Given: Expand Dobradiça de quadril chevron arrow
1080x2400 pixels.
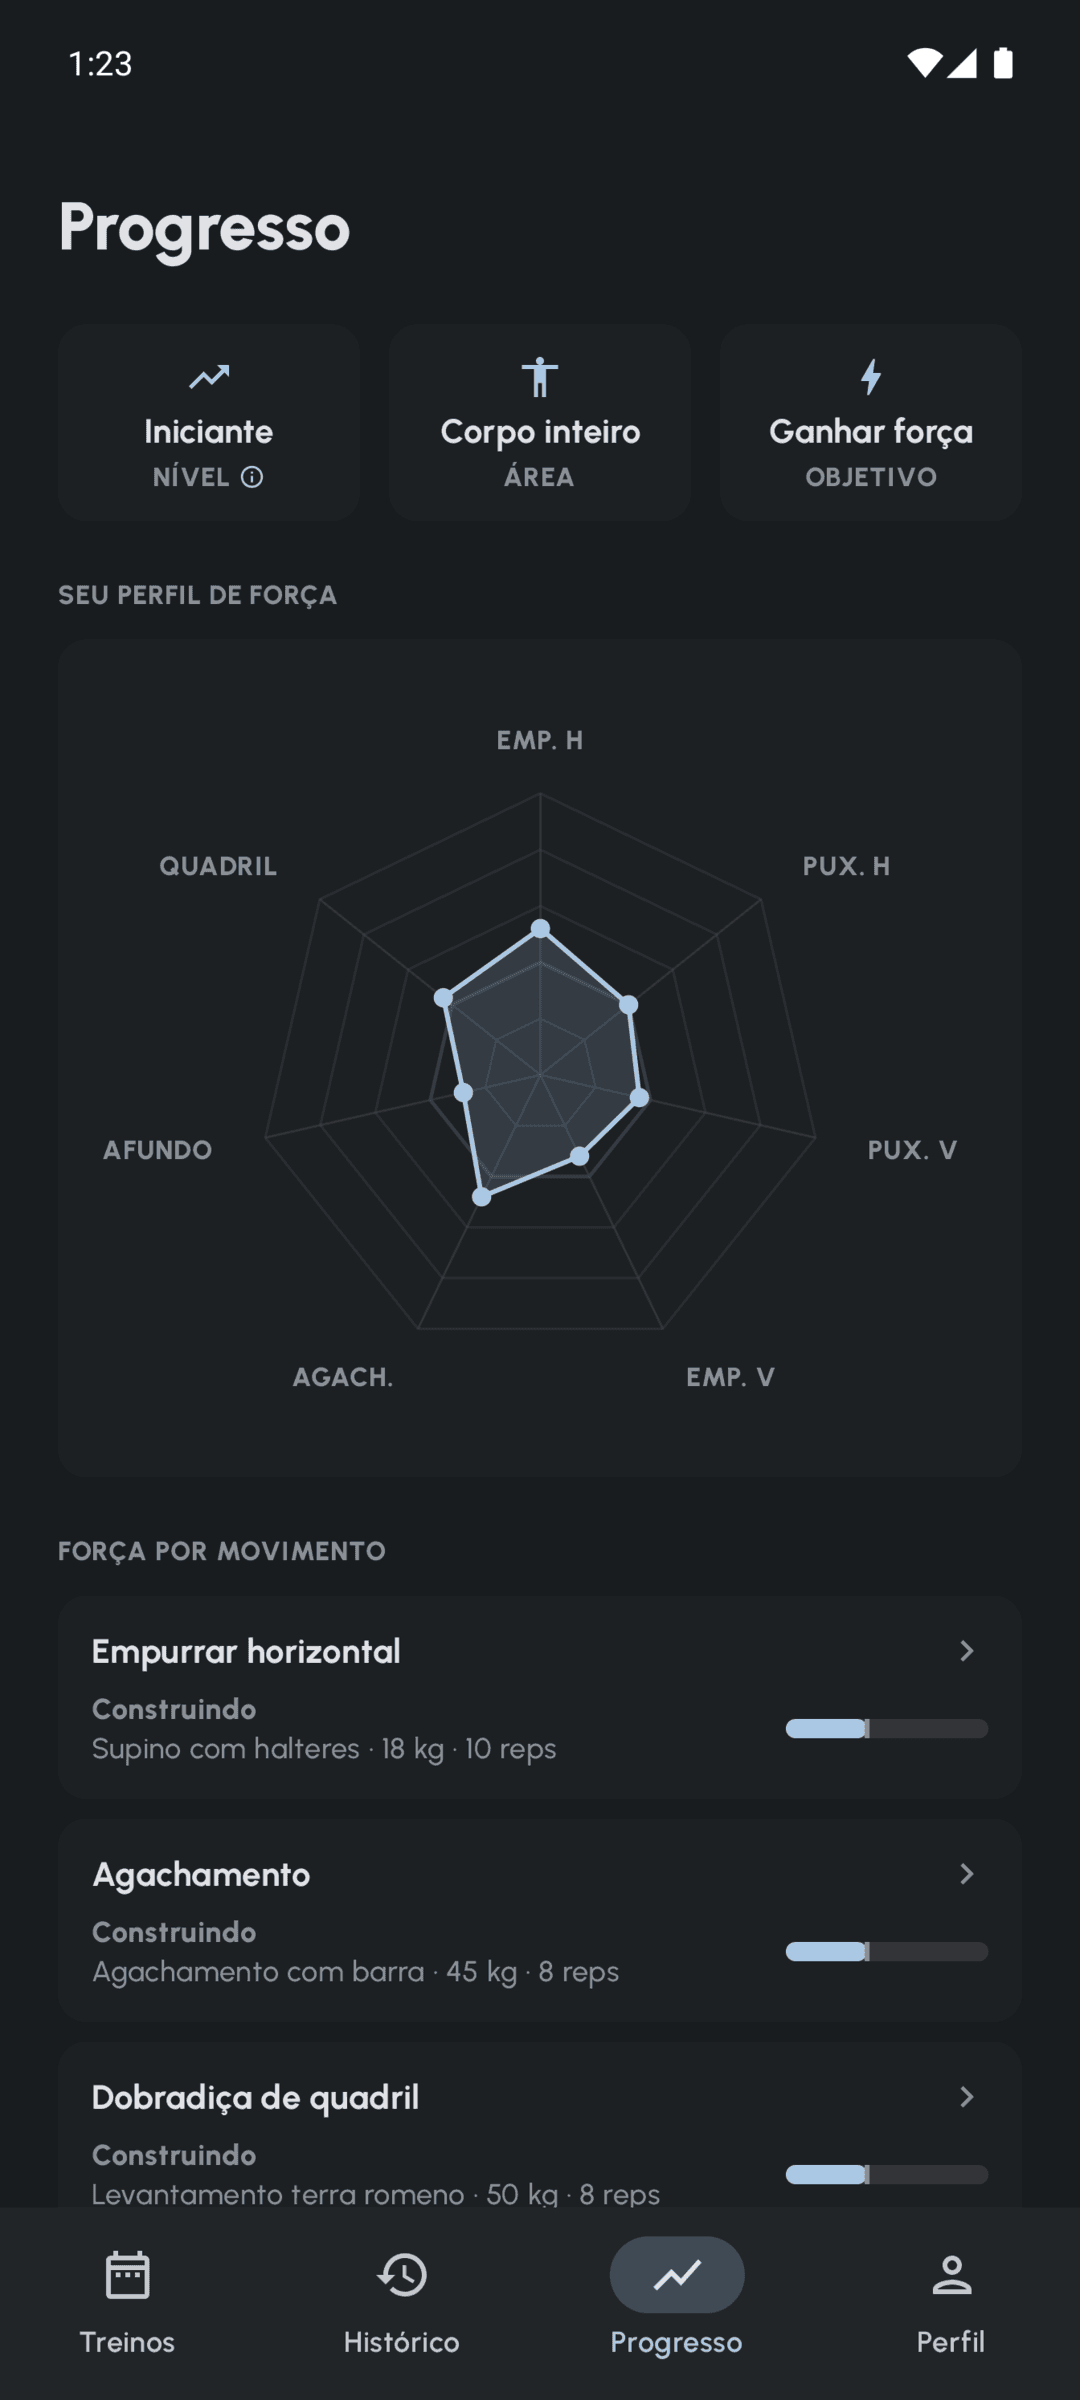Looking at the screenshot, I should pyautogui.click(x=966, y=2097).
